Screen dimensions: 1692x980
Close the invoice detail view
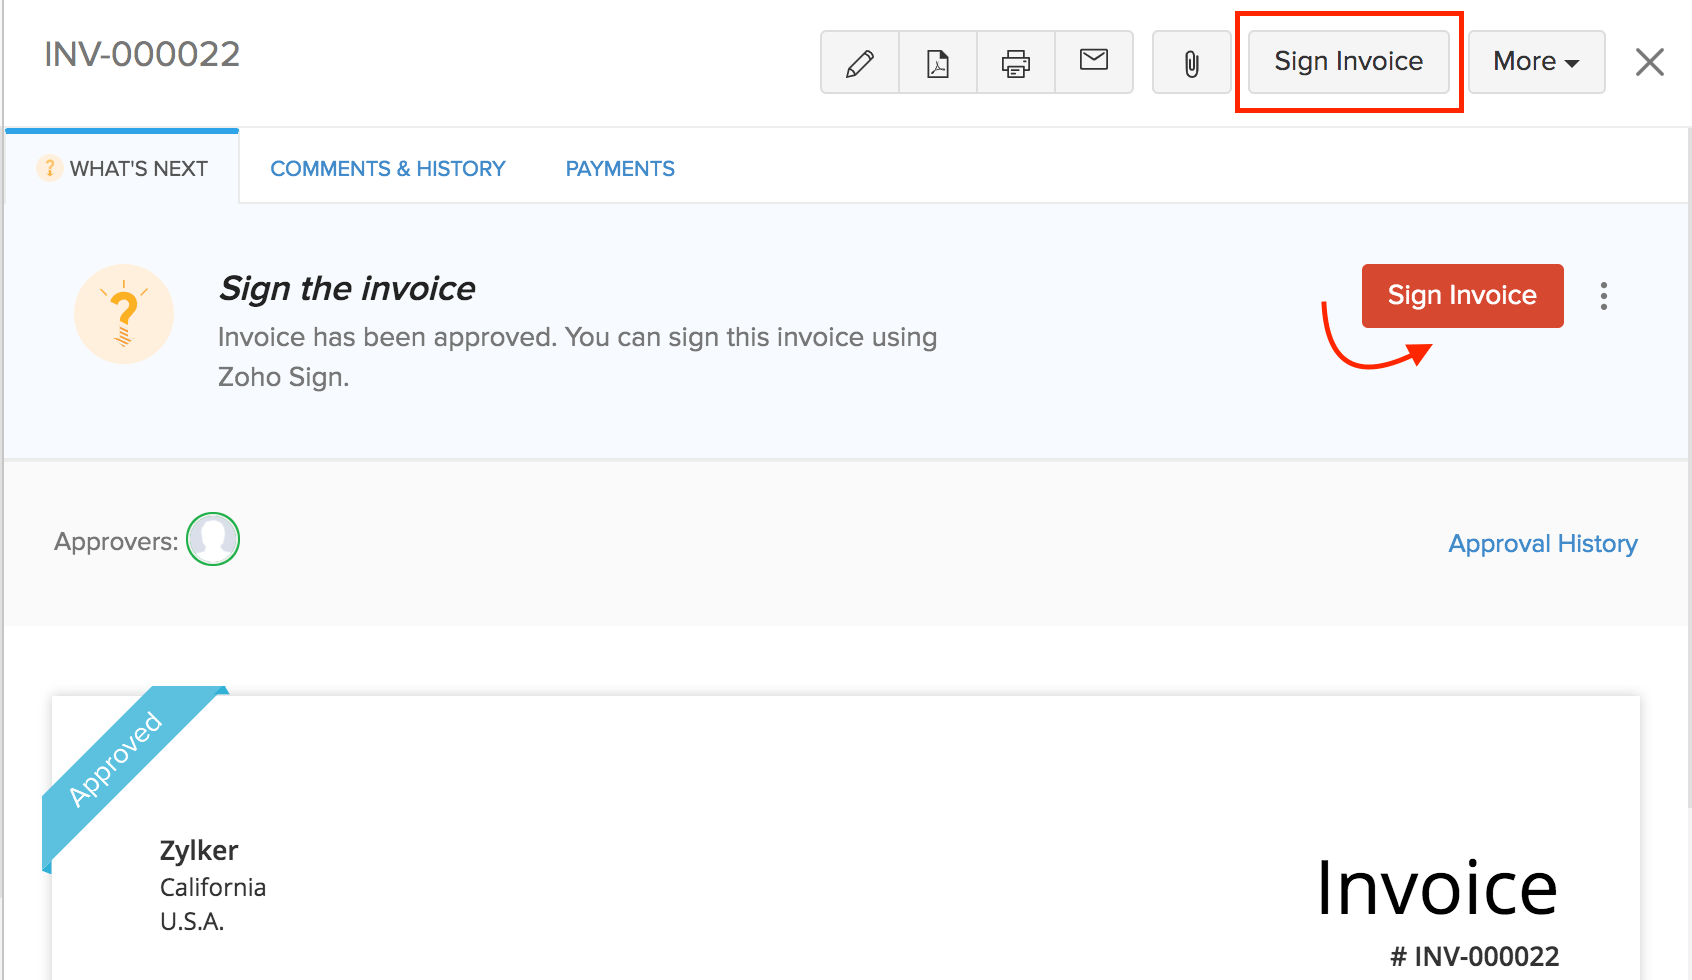[1649, 62]
